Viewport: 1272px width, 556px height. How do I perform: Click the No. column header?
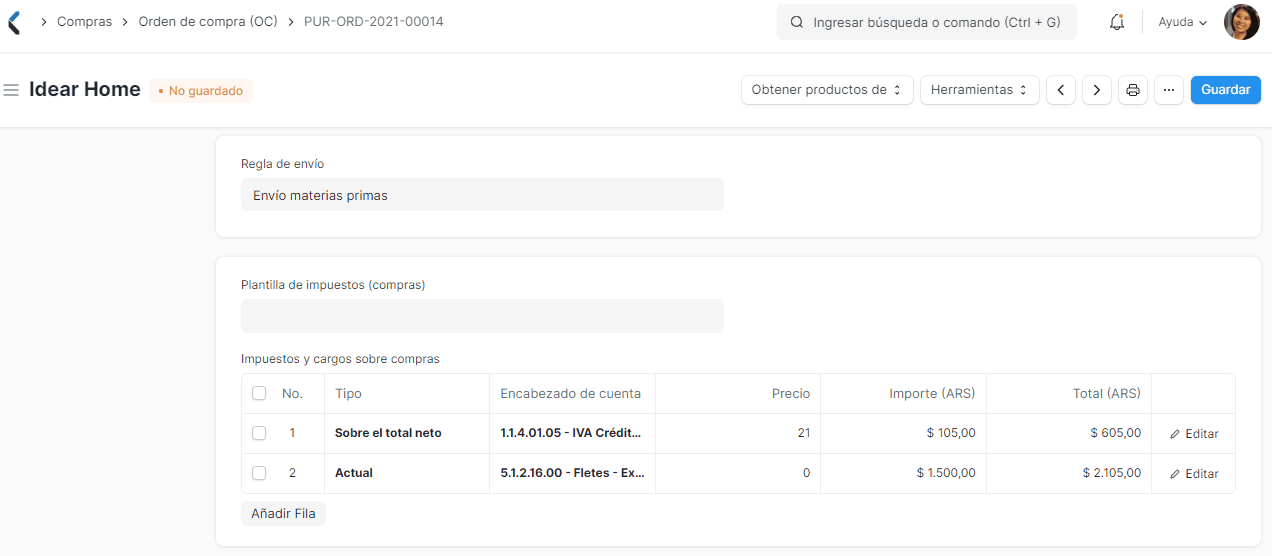(292, 394)
